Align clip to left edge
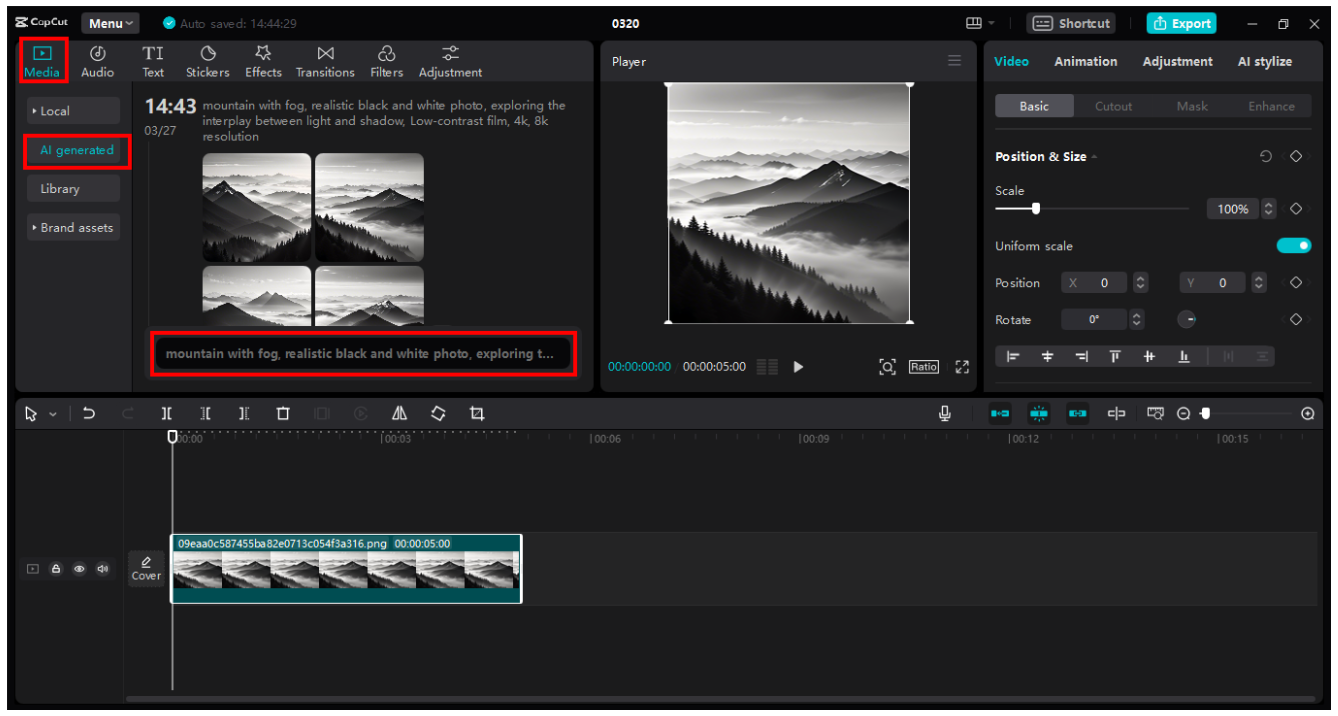 coord(1012,356)
